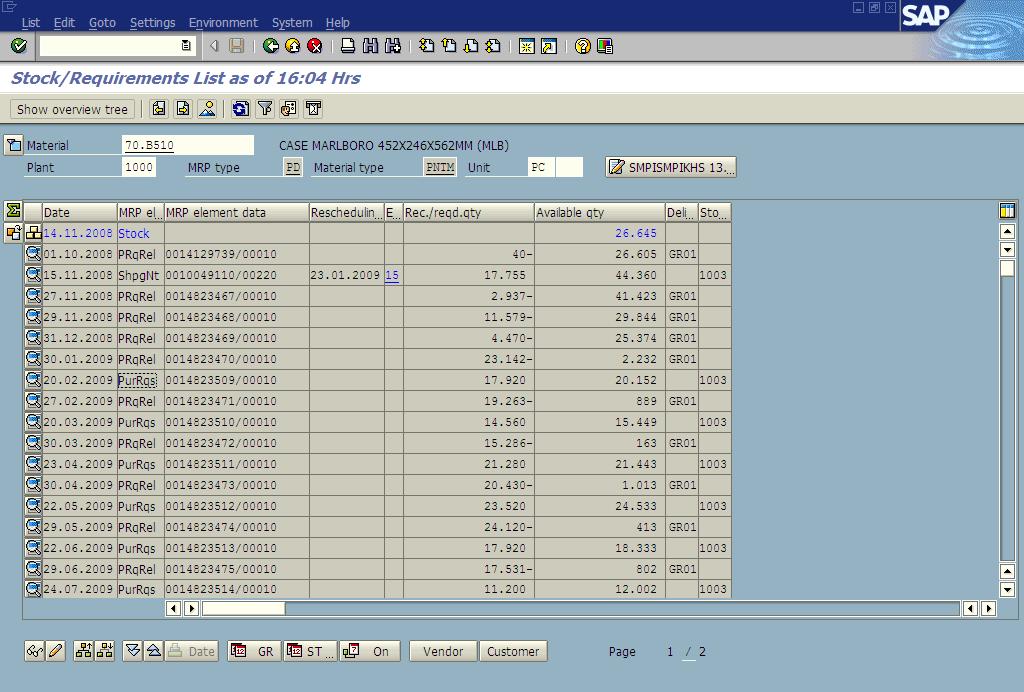The image size is (1024, 692).
Task: Click the yellow Exit arrow icon
Action: pyautogui.click(x=293, y=46)
